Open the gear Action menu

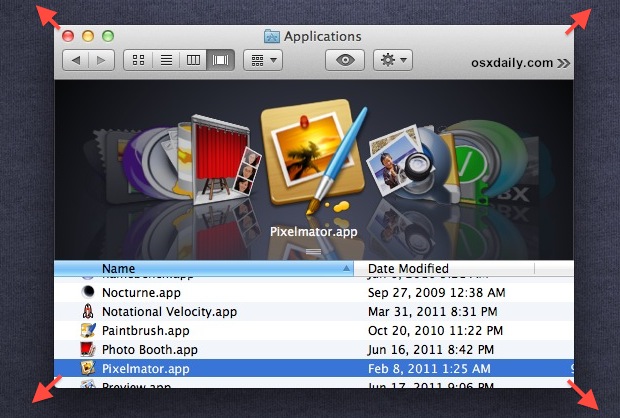pos(393,60)
